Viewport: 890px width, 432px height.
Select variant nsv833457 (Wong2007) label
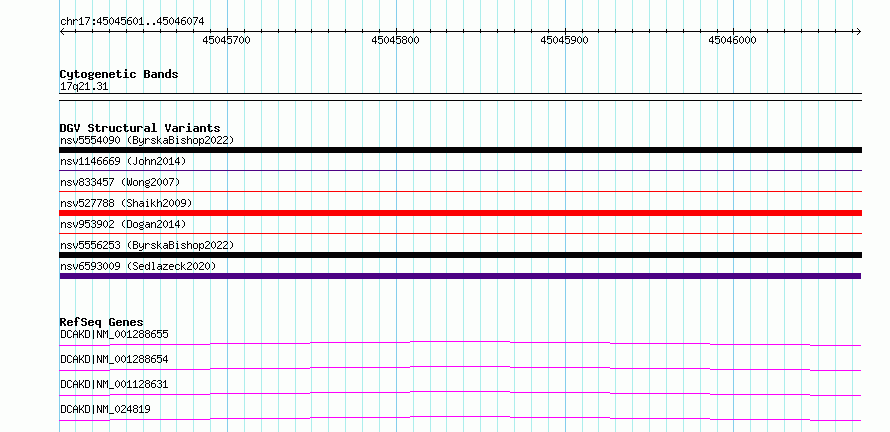pyautogui.click(x=120, y=182)
